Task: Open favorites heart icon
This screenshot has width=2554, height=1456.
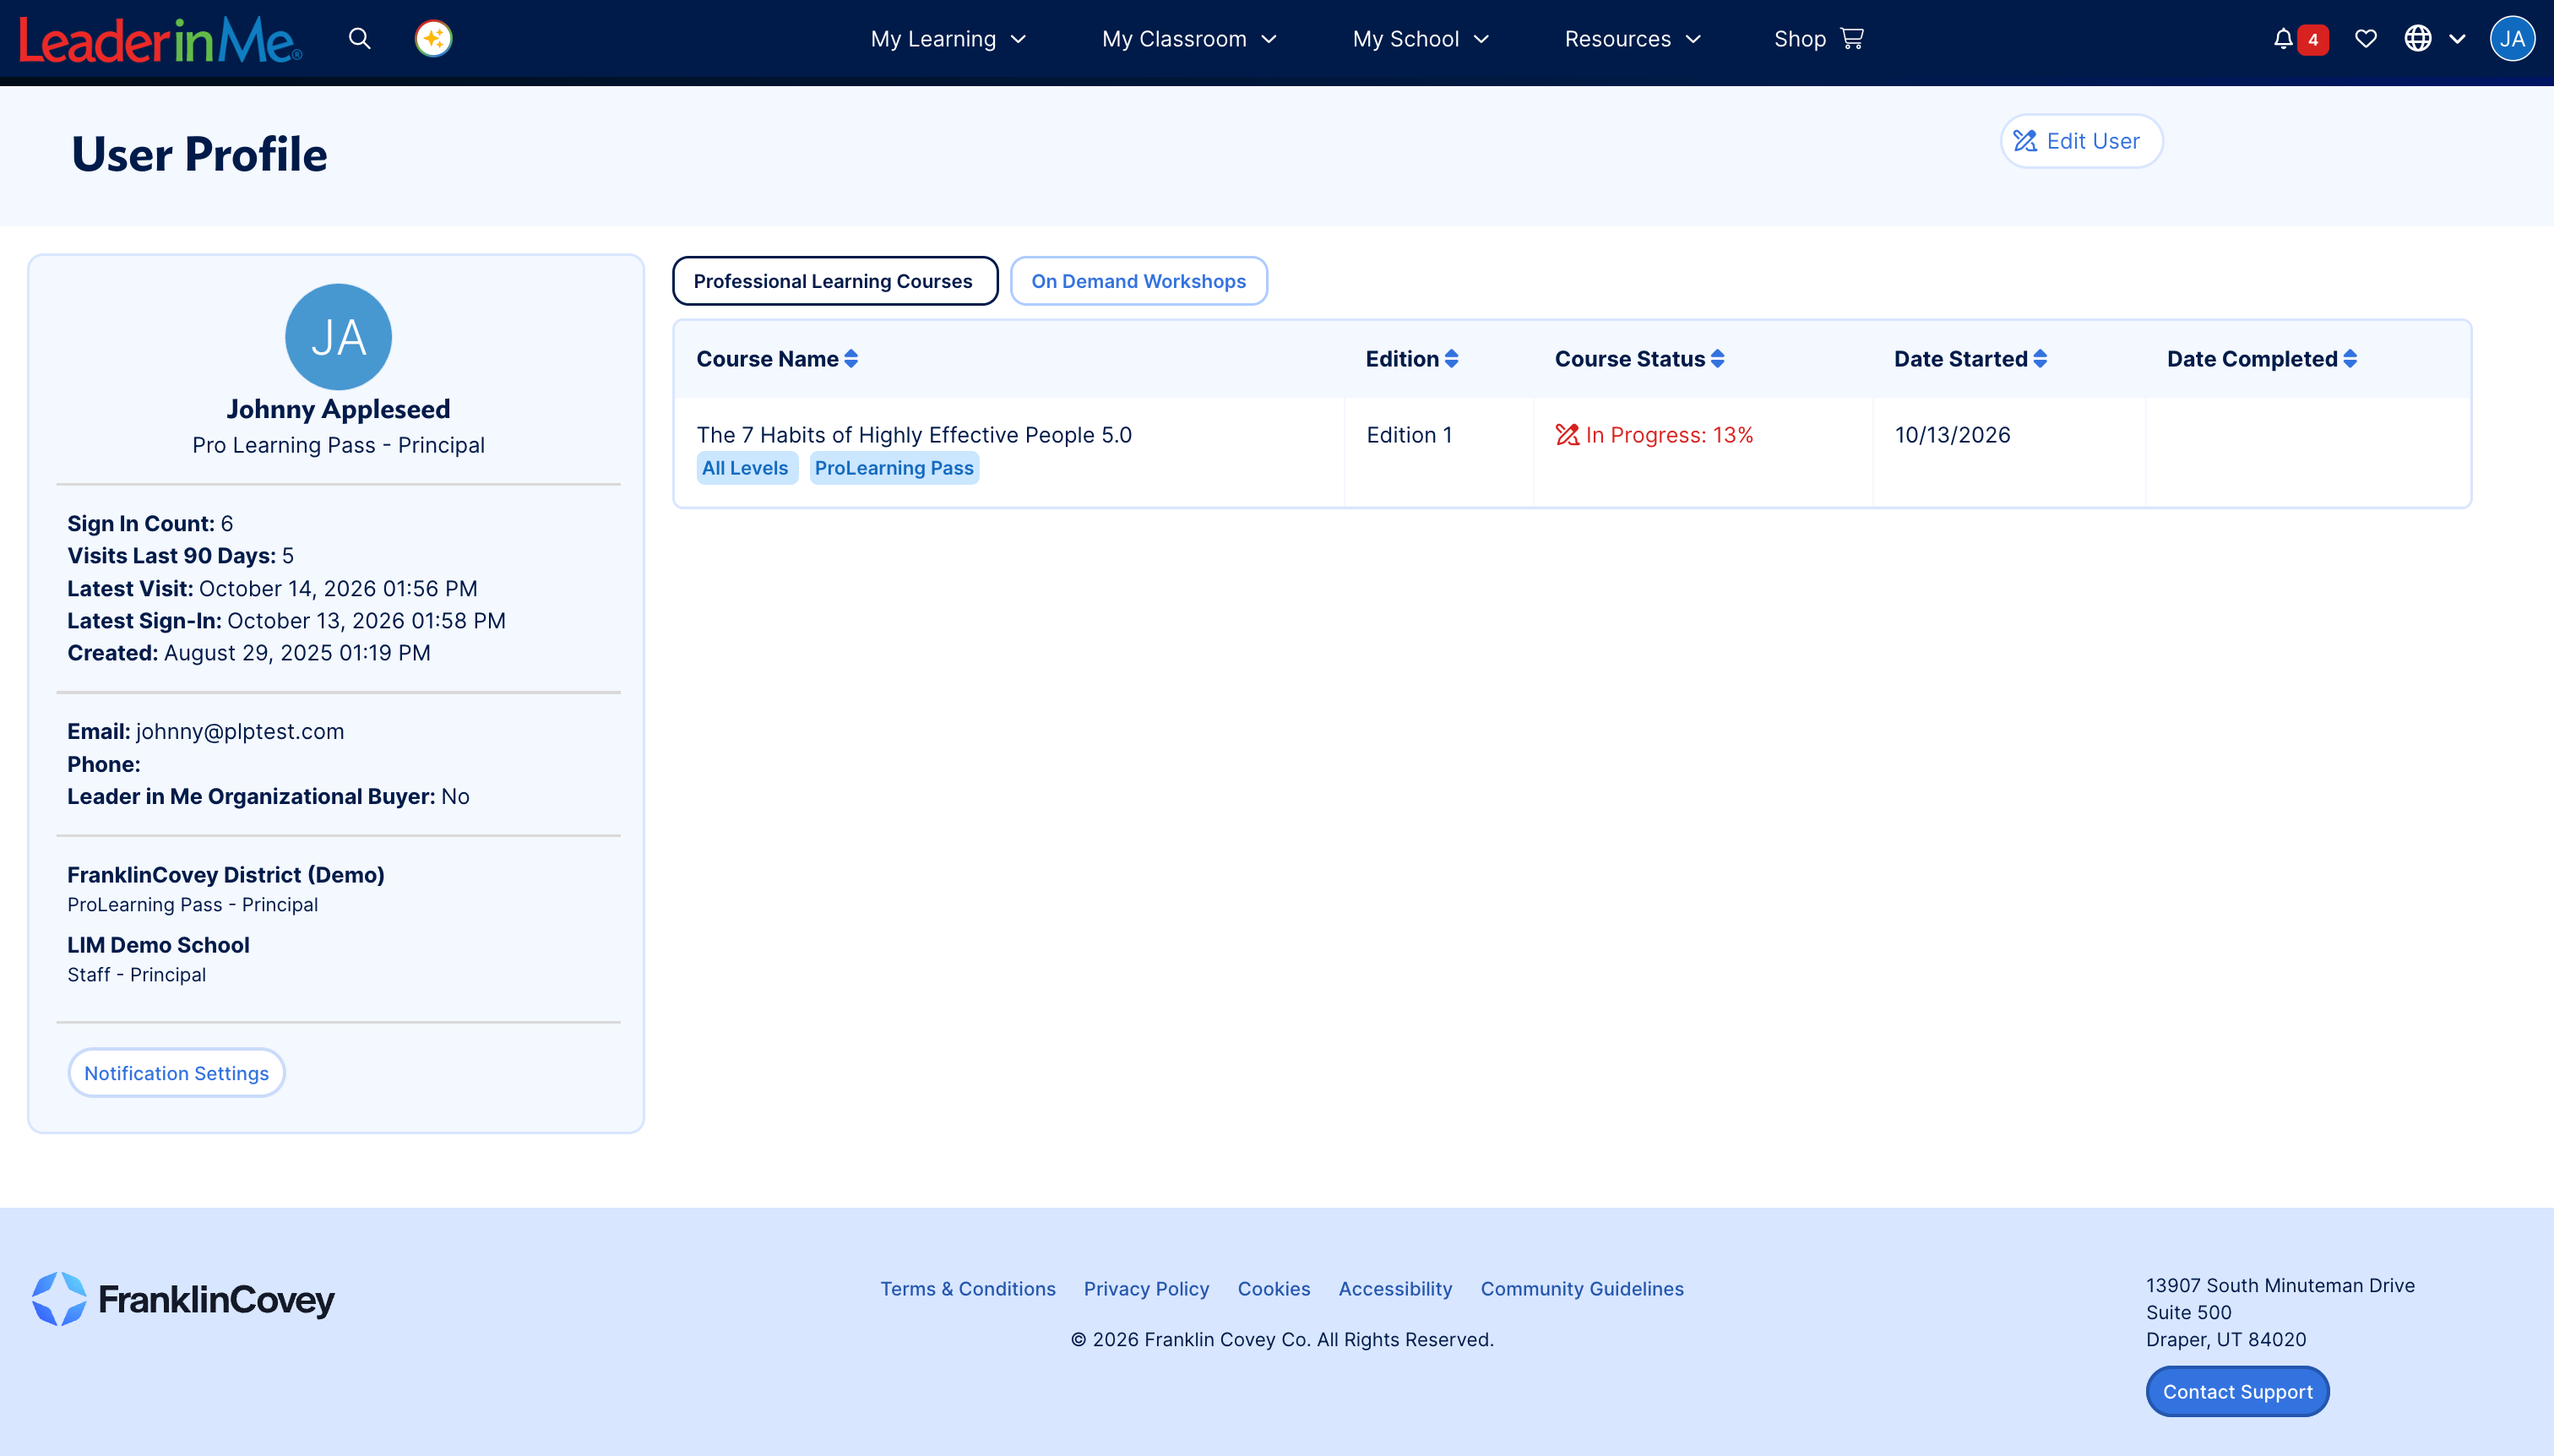Action: (x=2366, y=39)
